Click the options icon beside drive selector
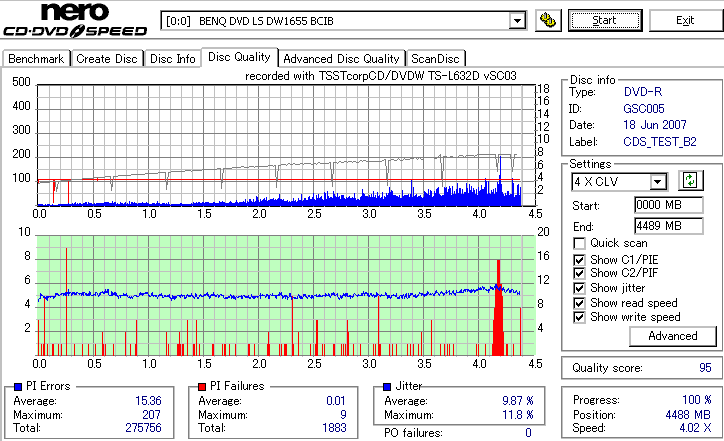Viewport: 724px width, 441px height. 548,20
